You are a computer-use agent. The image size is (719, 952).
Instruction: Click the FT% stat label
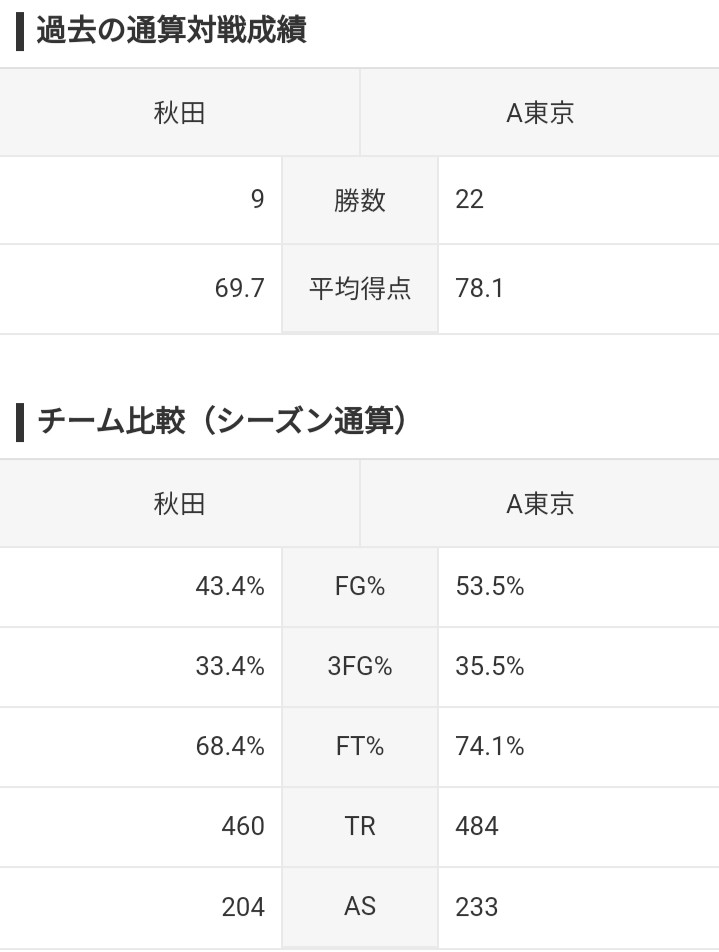[360, 746]
